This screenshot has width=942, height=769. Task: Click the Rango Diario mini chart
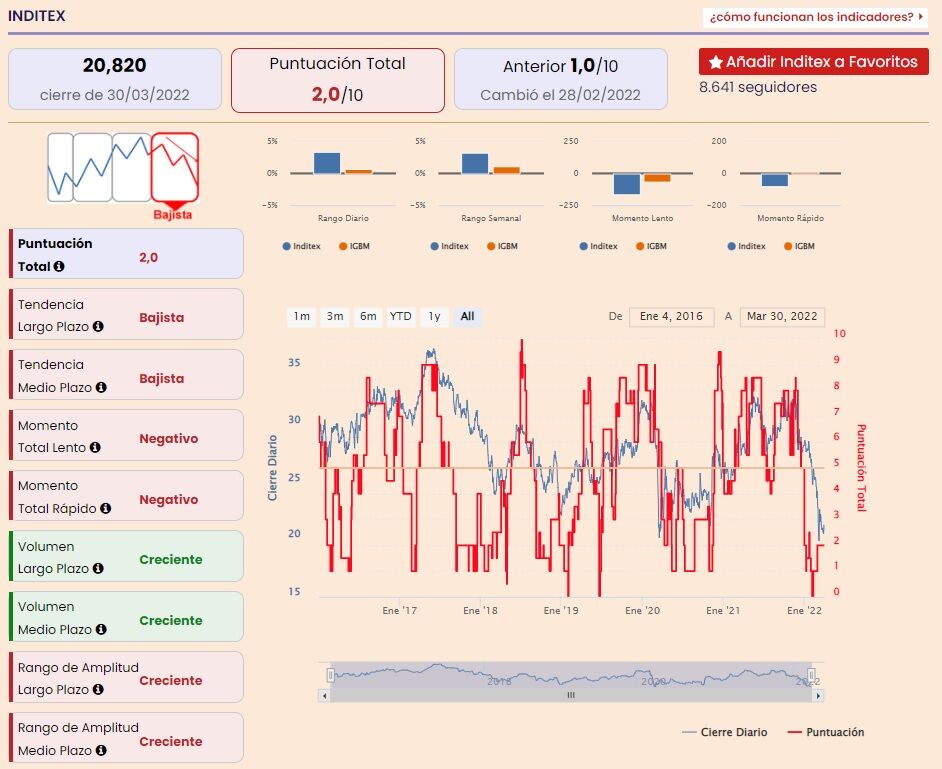click(343, 173)
